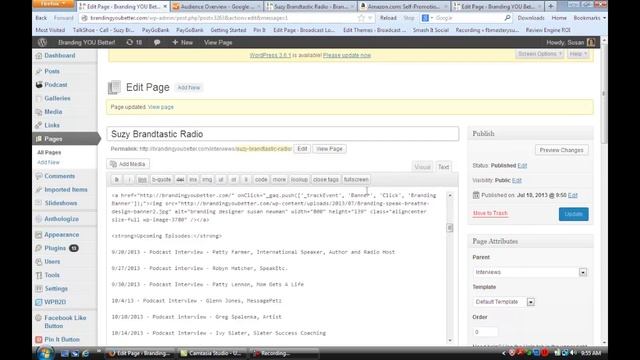The image size is (640, 360).
Task: Click the browser URL address bar
Action: coord(218,18)
